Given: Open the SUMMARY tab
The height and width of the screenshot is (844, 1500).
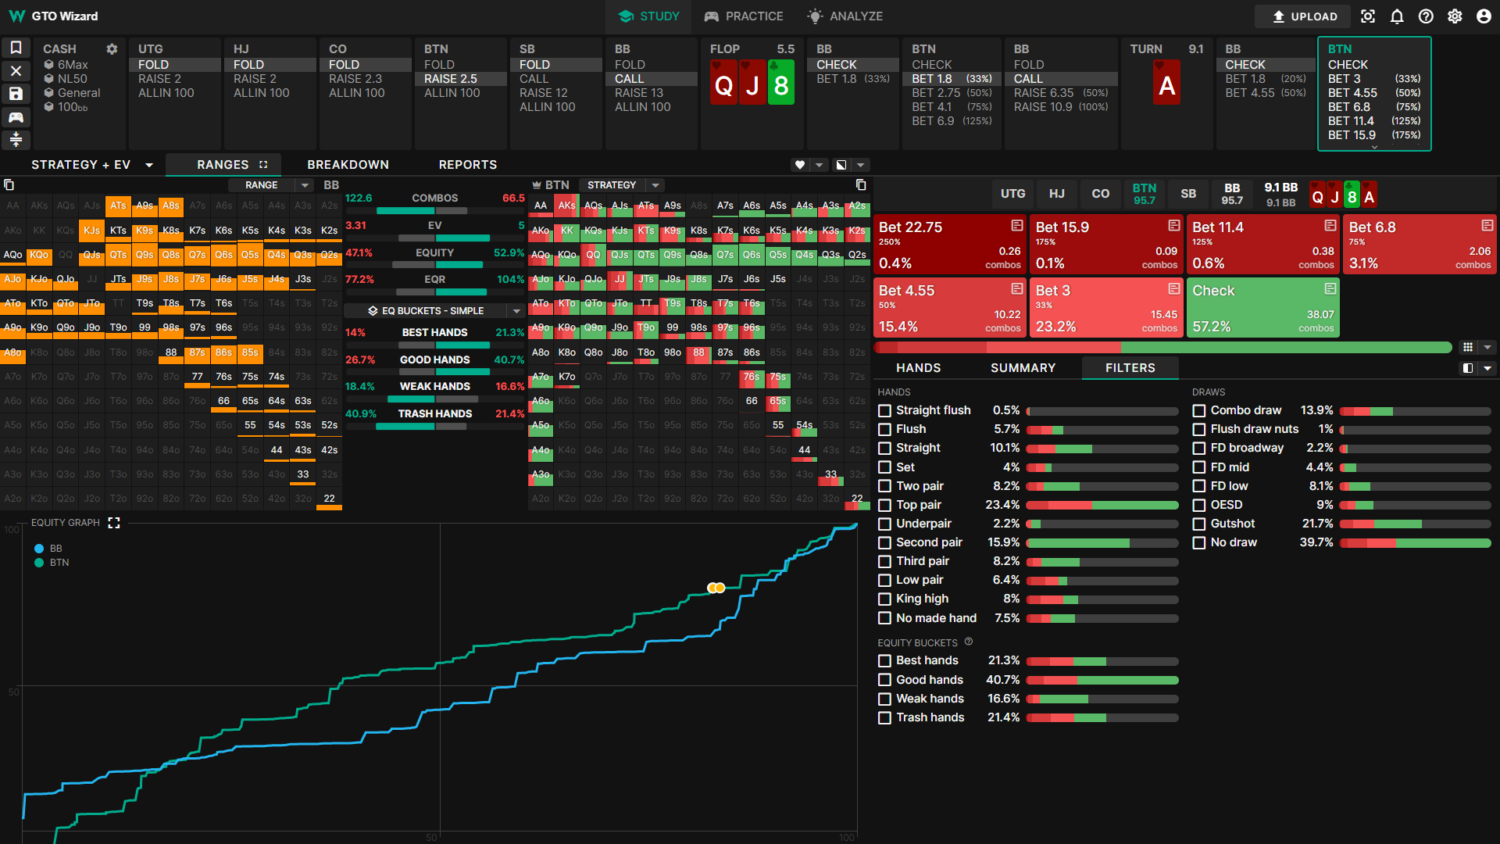Looking at the screenshot, I should coord(1022,368).
